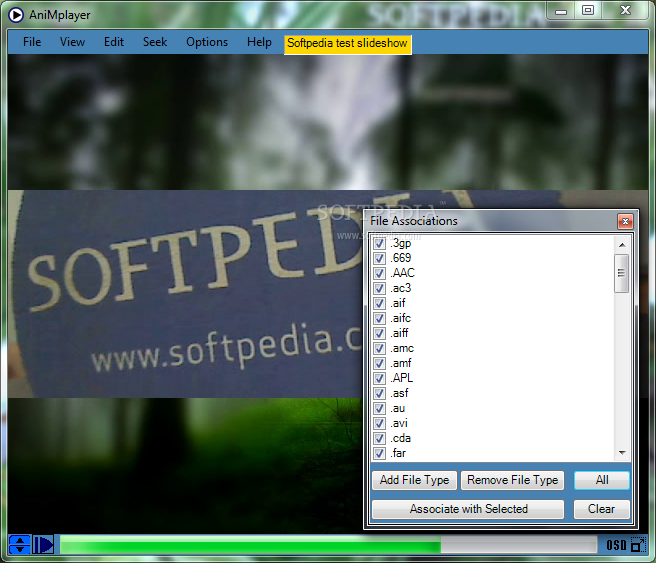Uncheck the .amf file type

coord(379,363)
